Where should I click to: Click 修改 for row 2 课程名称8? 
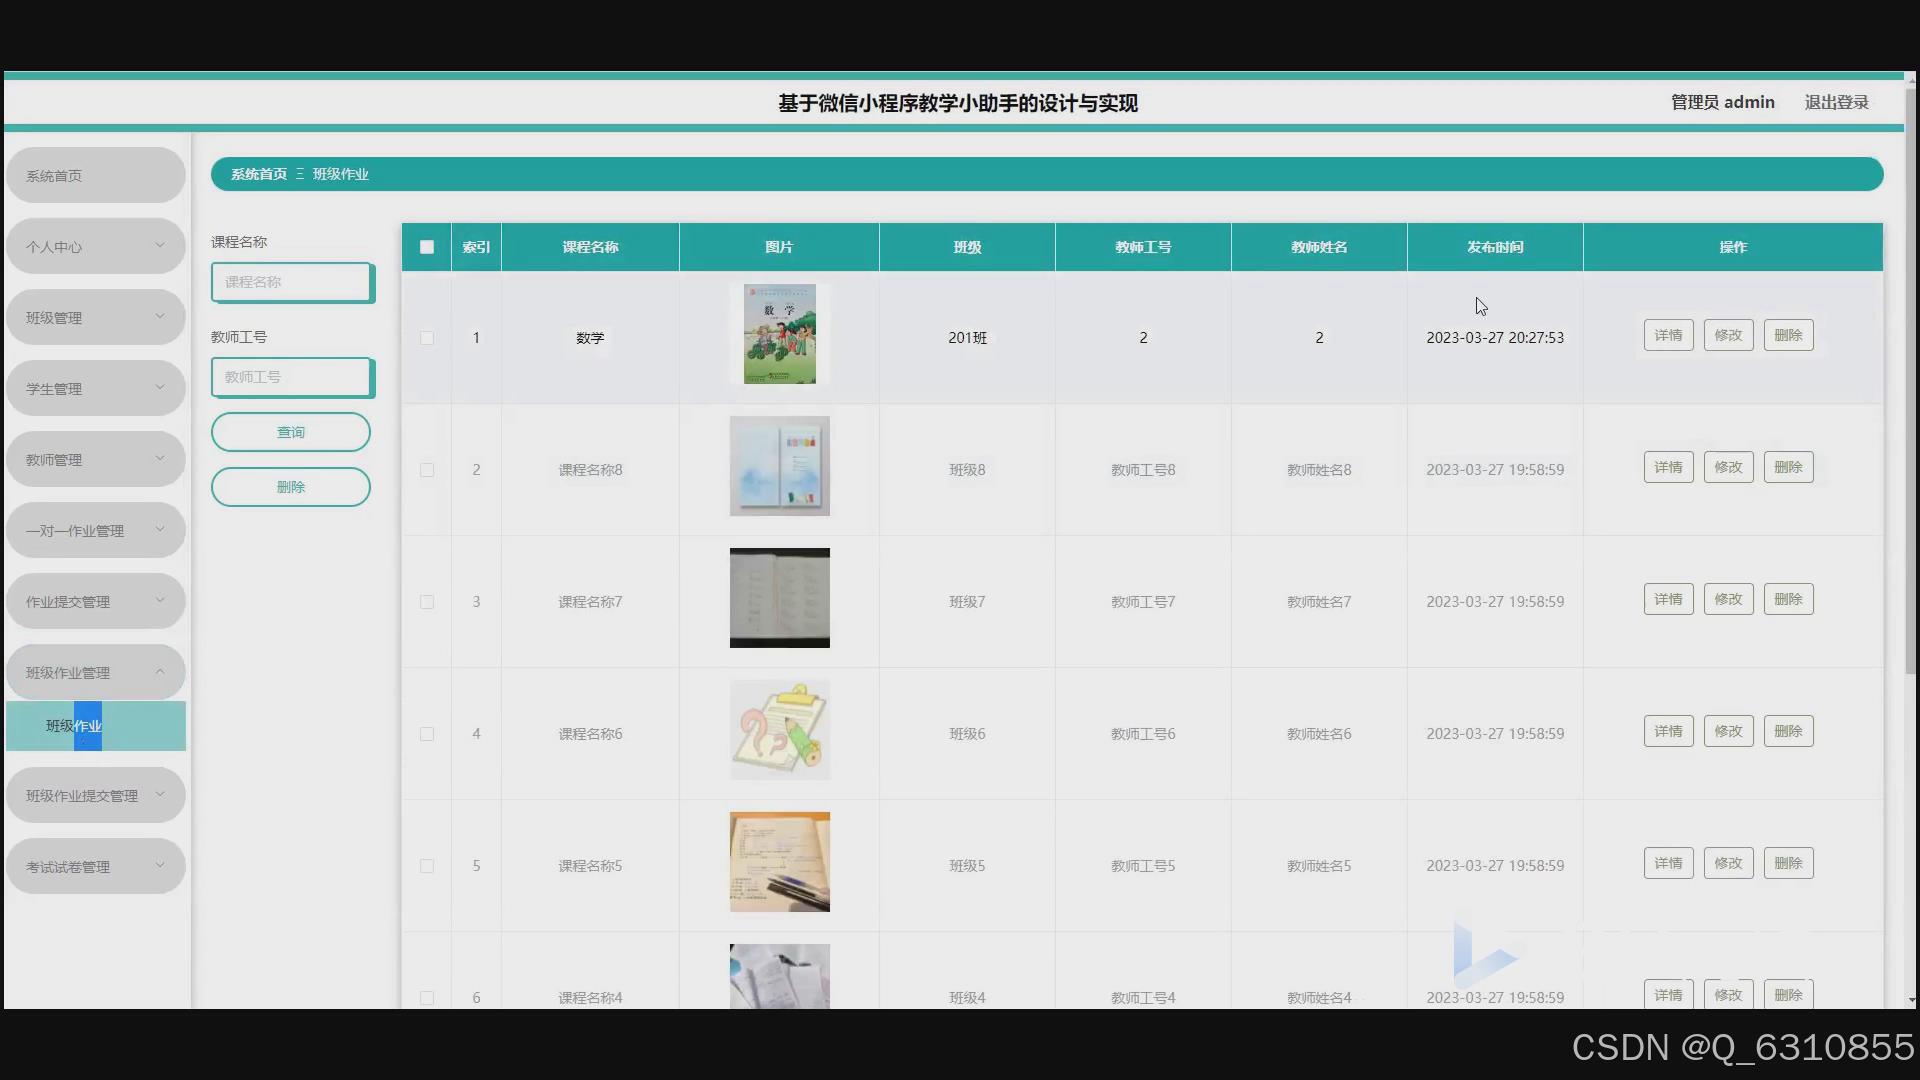tap(1728, 468)
